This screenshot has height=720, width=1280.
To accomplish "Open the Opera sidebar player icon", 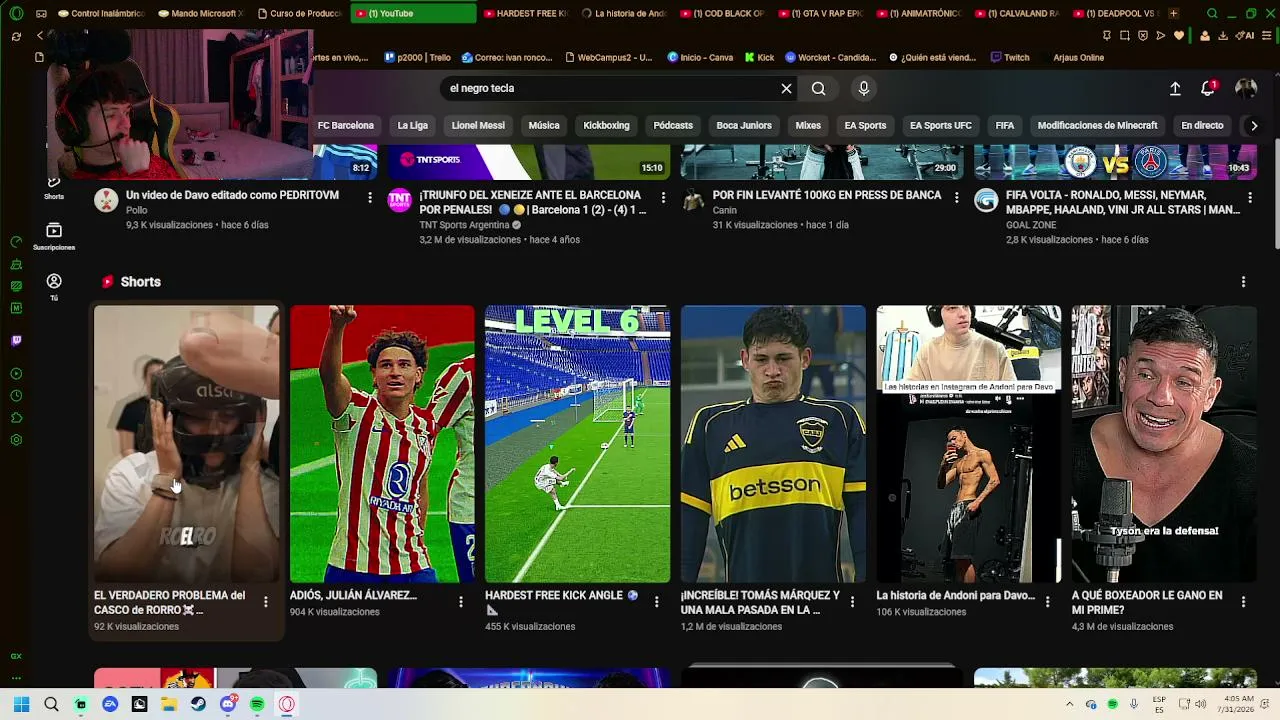I will [x=16, y=374].
